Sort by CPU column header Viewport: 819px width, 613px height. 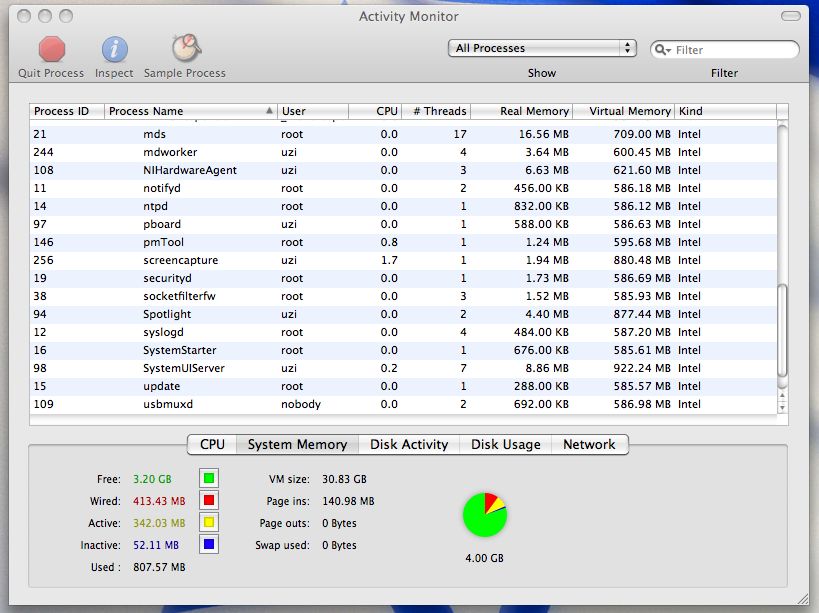pos(375,111)
